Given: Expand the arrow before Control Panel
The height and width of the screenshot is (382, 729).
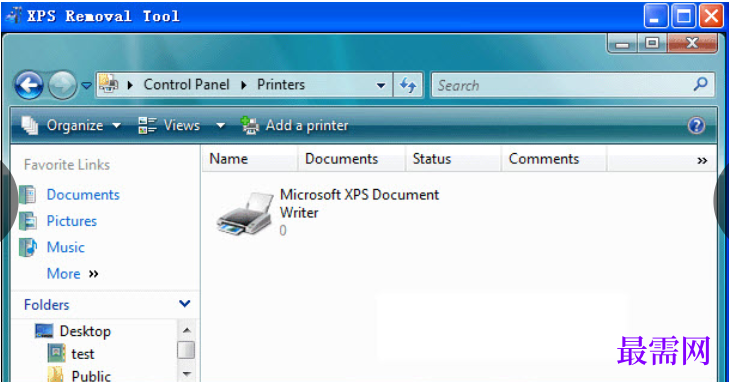Looking at the screenshot, I should 130,85.
